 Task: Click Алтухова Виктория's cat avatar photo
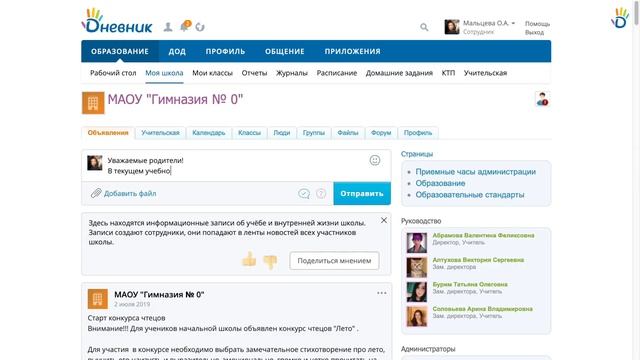point(417,267)
